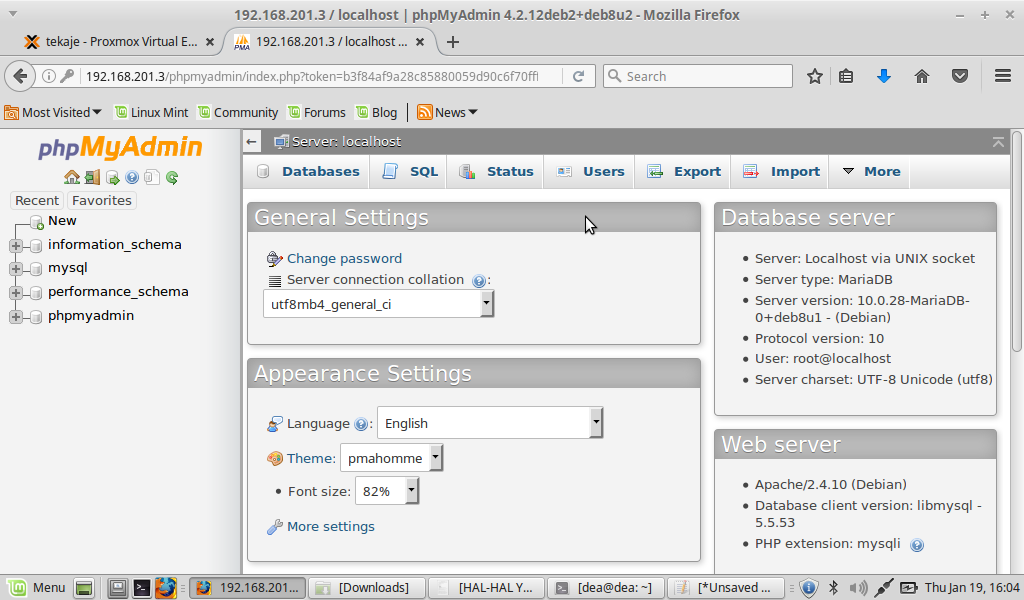Viewport: 1024px width, 600px height.
Task: Click the Reload navigation panel icon
Action: 172,178
